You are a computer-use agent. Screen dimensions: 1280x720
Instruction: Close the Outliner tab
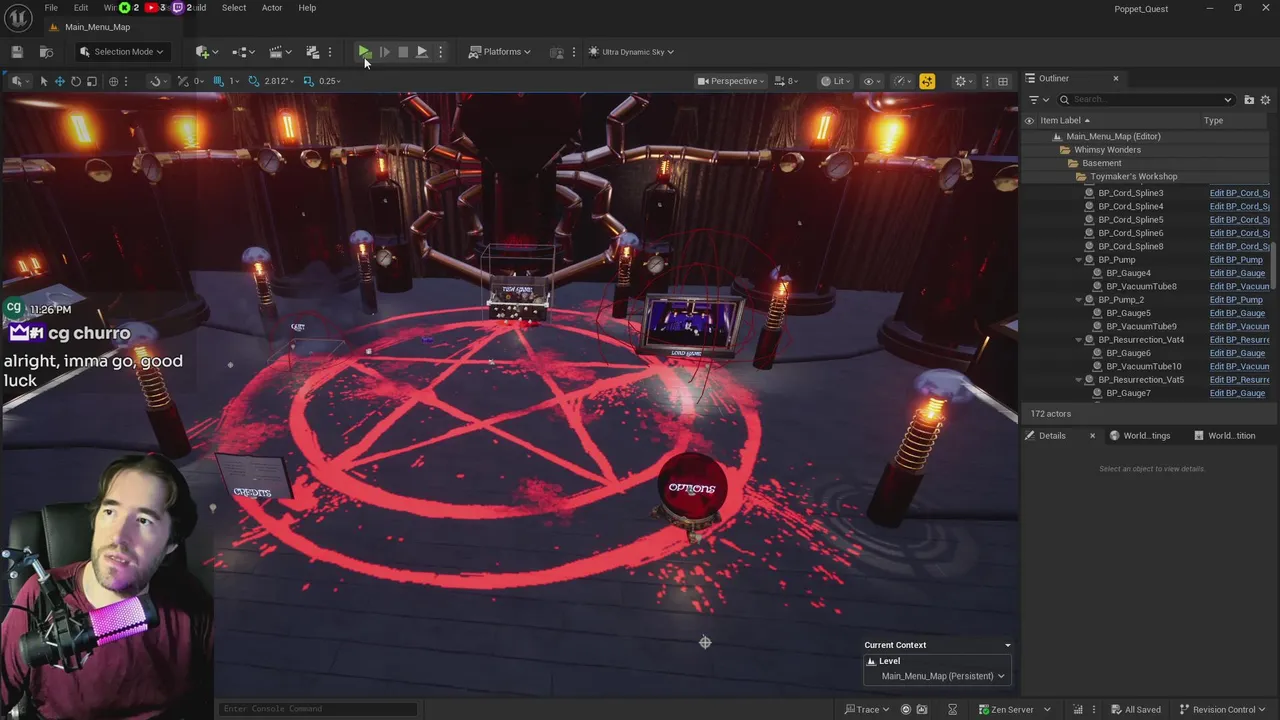[x=1116, y=78]
